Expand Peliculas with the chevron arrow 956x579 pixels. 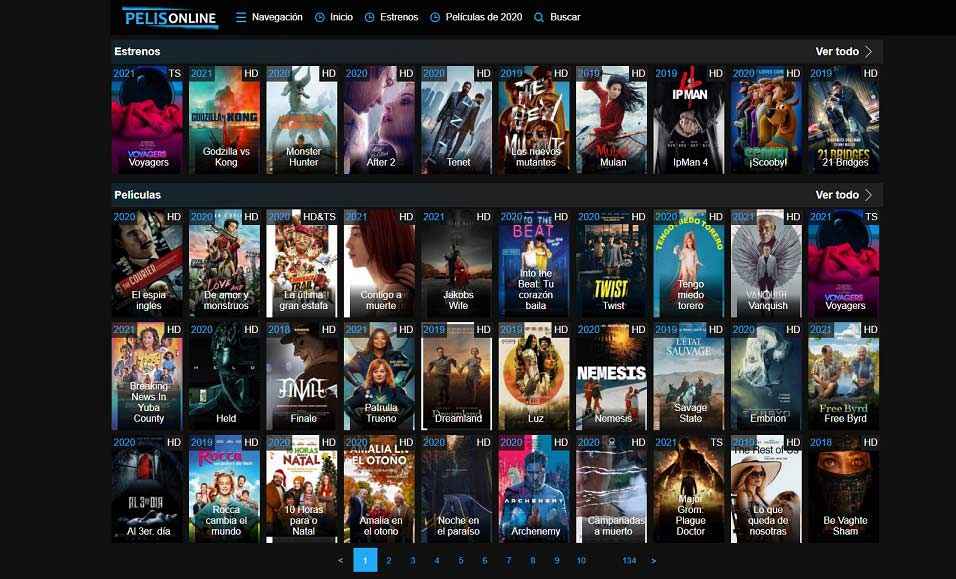coord(868,195)
